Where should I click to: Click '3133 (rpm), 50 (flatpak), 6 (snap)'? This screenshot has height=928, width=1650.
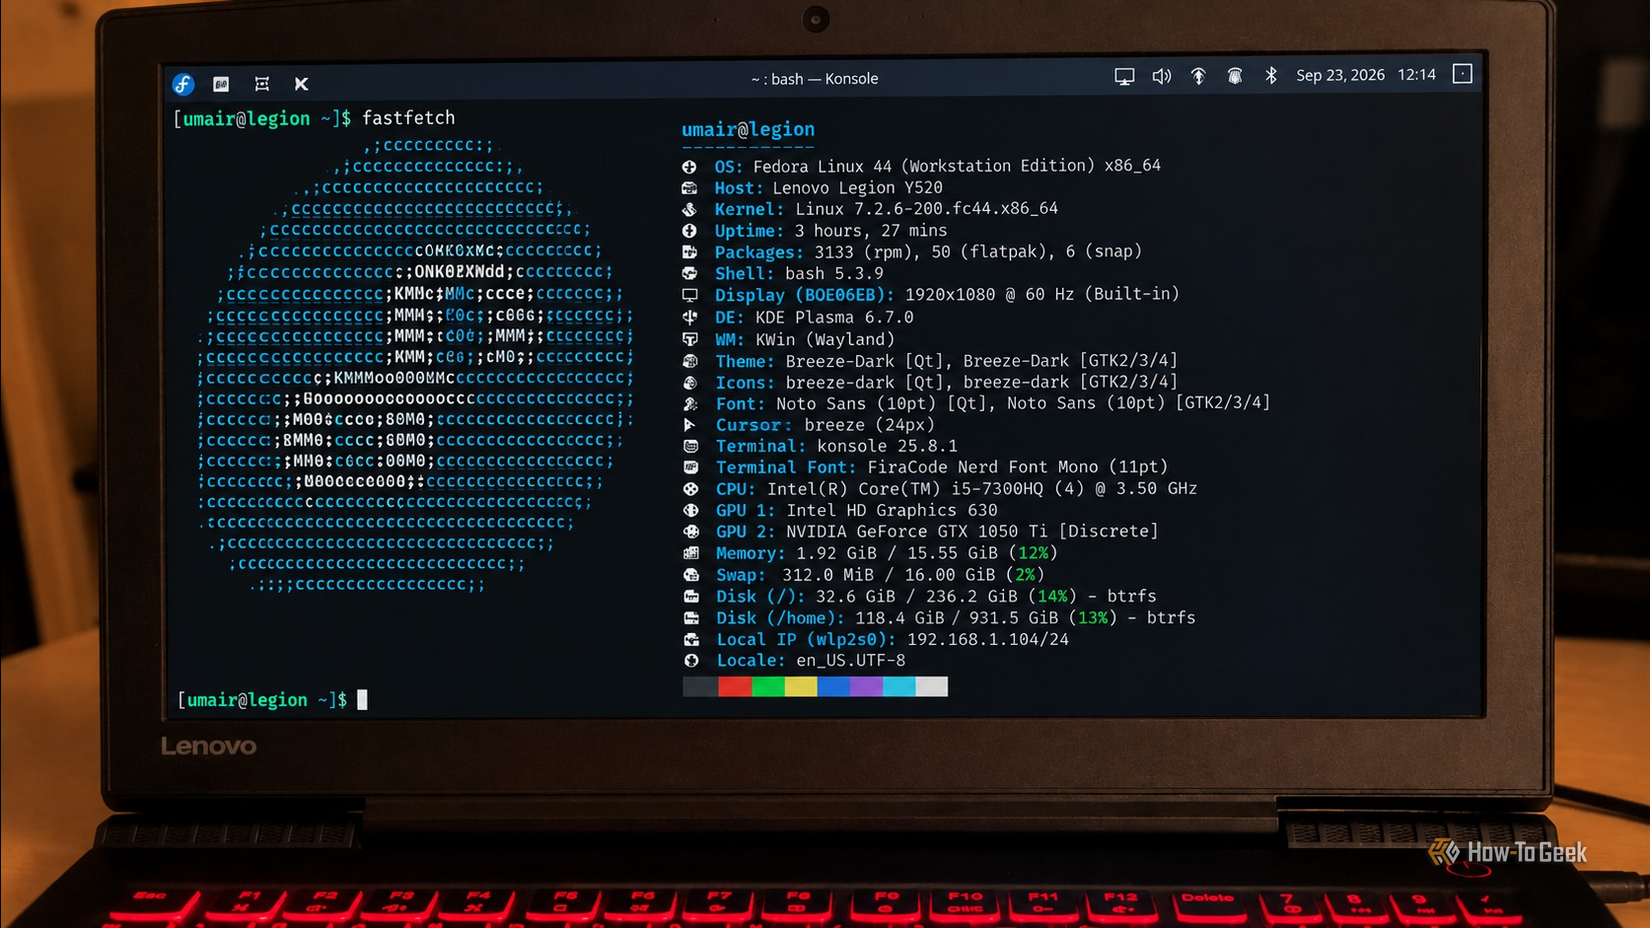coord(978,252)
